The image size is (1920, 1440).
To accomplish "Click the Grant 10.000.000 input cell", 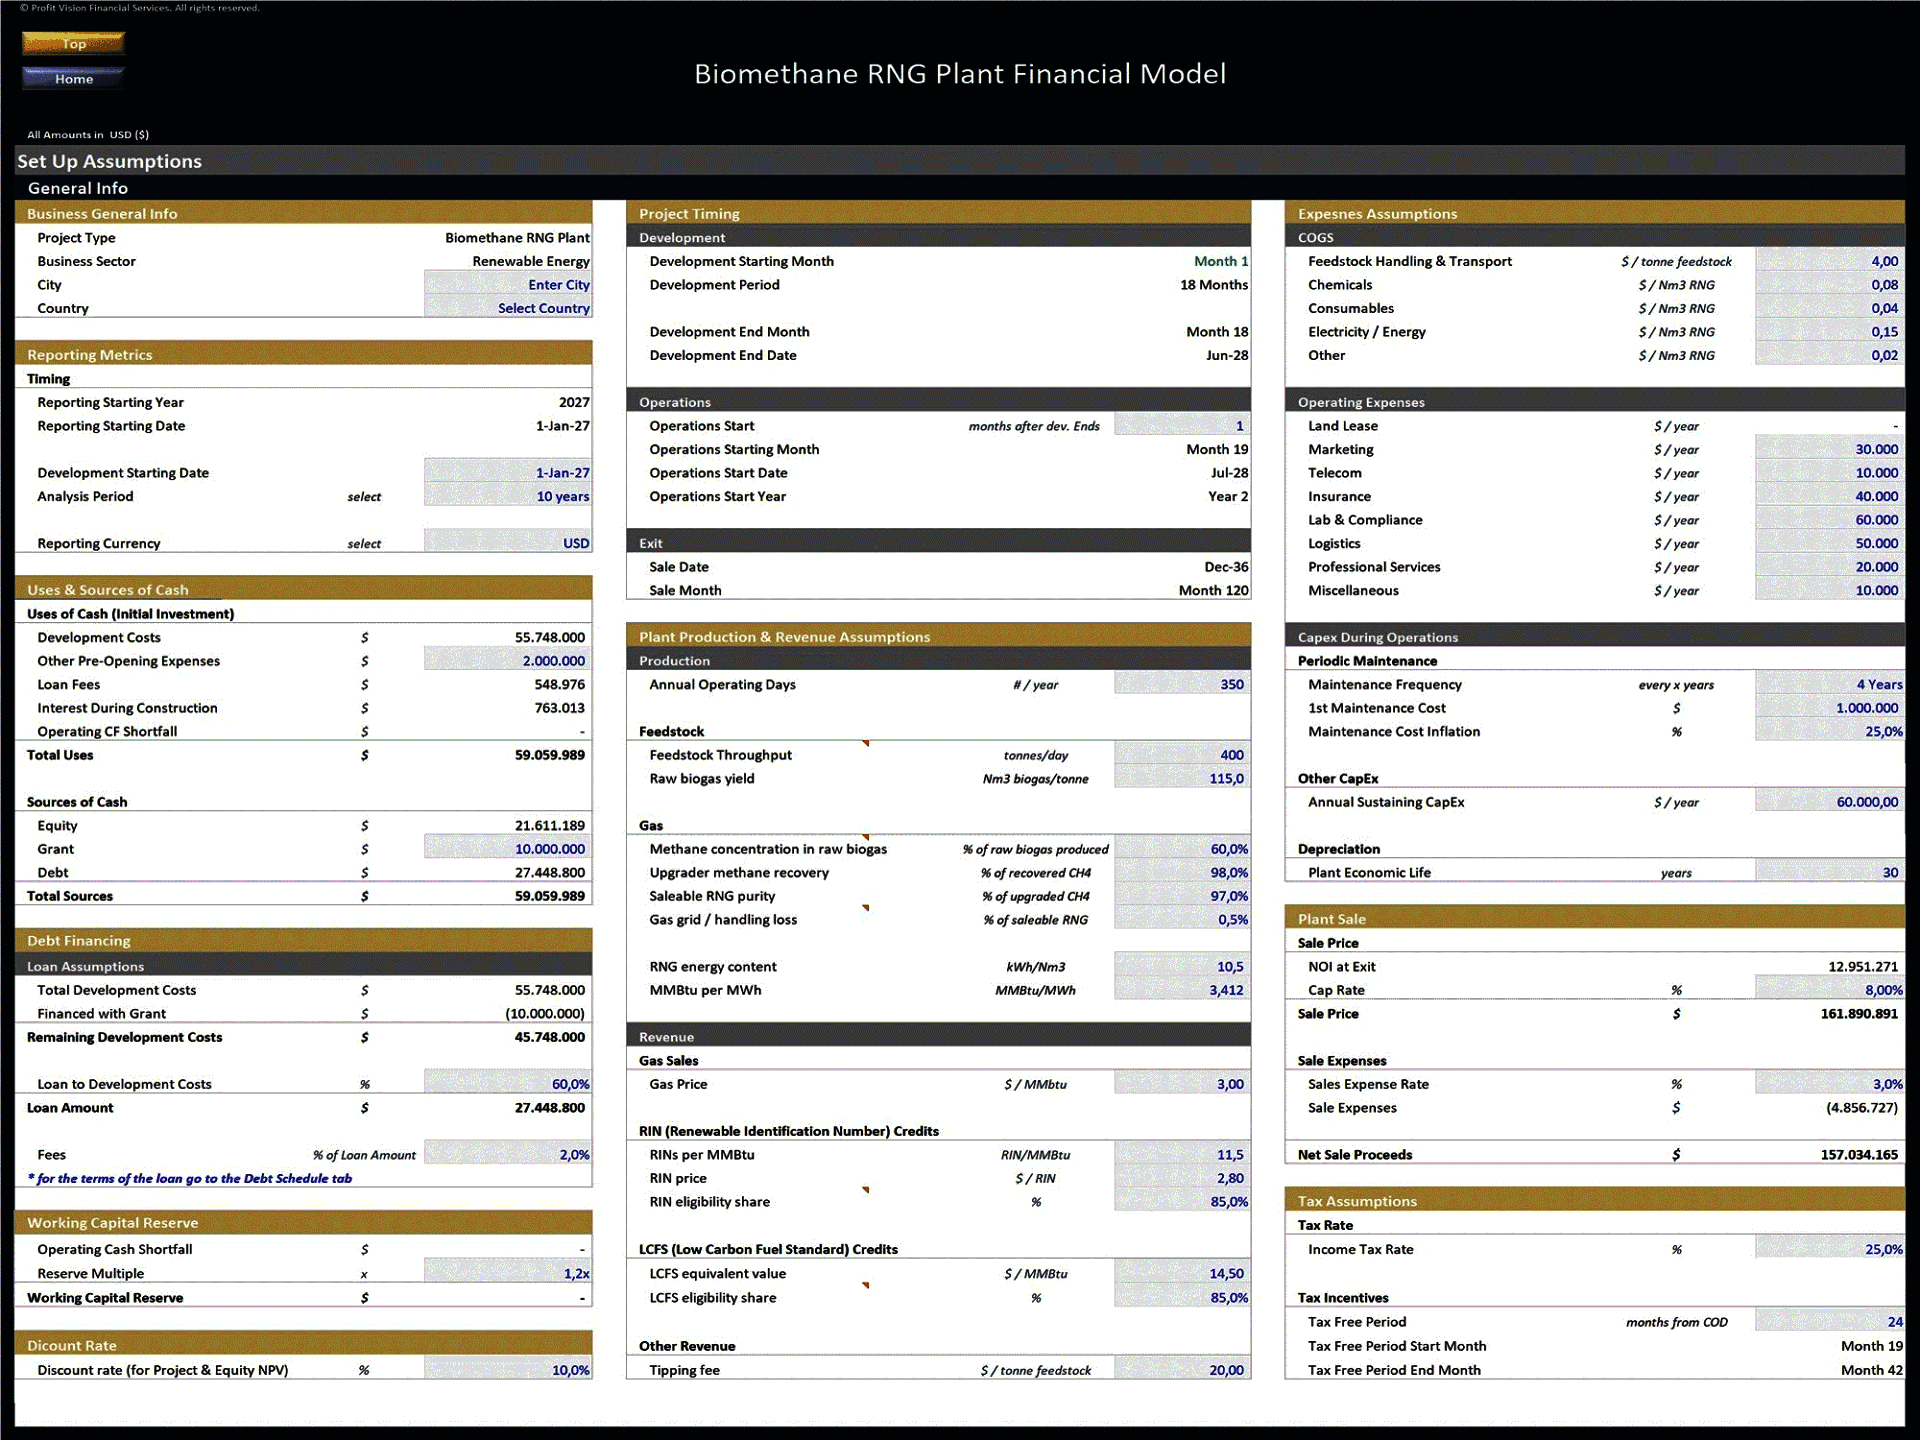I will pos(508,849).
